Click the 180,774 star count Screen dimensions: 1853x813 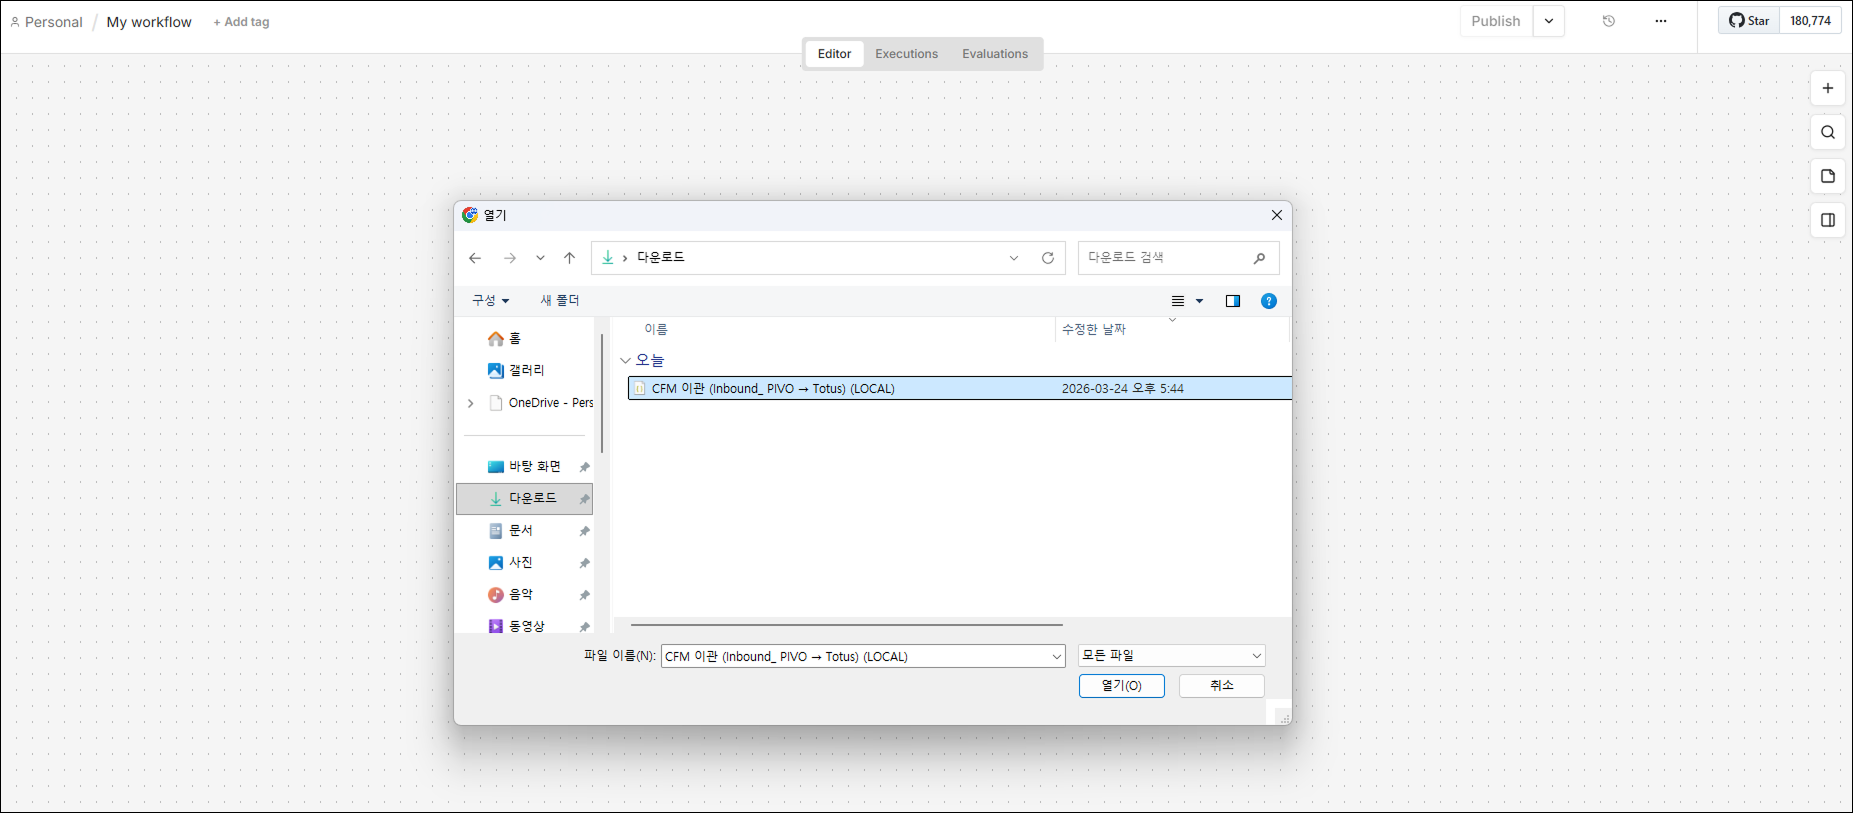tap(1810, 21)
